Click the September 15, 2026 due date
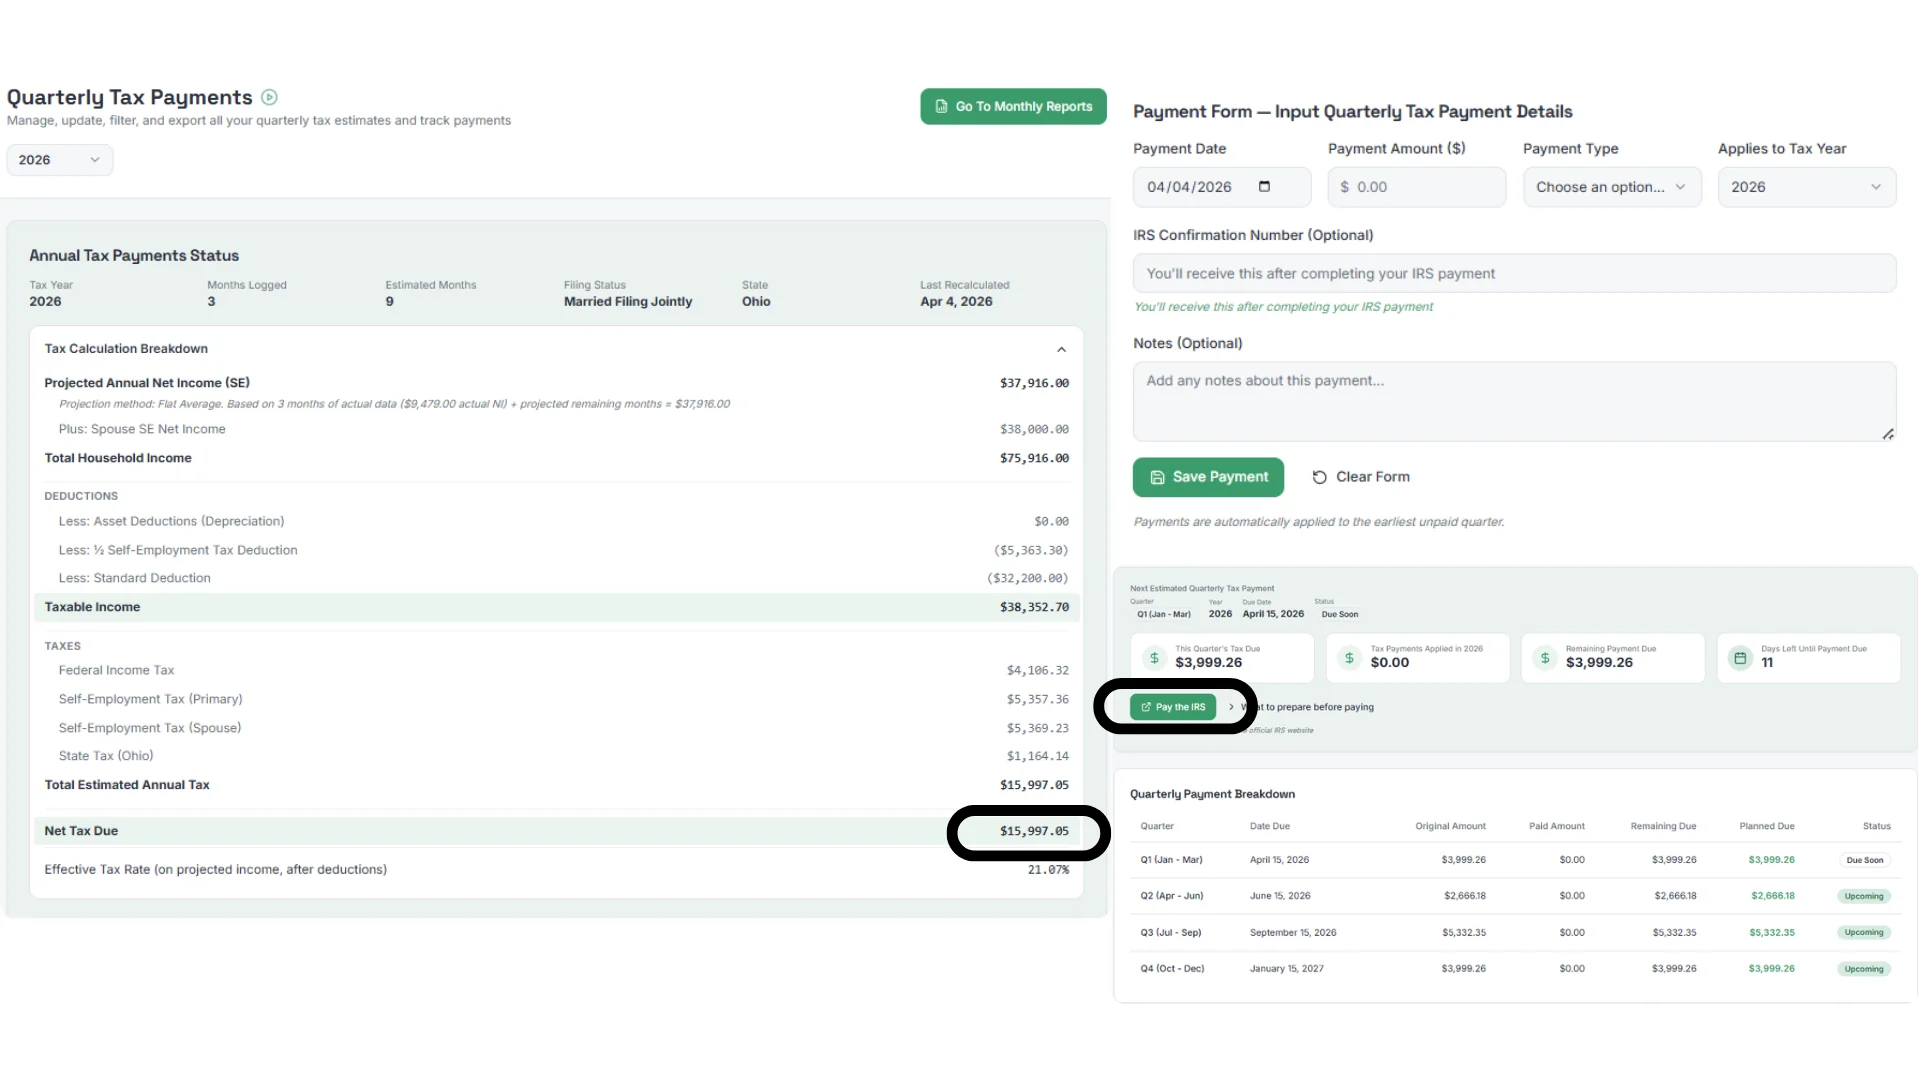The width and height of the screenshot is (1920, 1080). click(1292, 932)
